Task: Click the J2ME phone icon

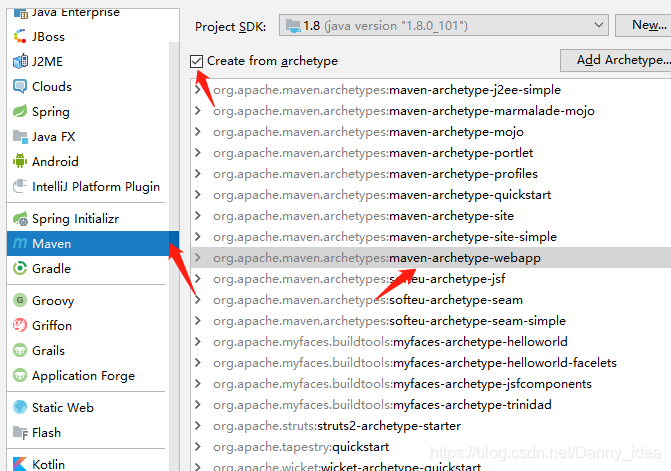Action: click(20, 61)
